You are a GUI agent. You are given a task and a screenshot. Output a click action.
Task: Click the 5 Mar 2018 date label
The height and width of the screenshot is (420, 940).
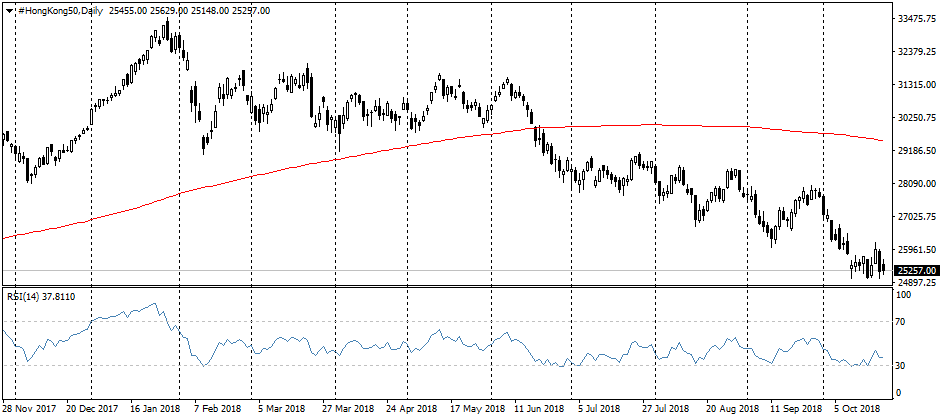[281, 409]
